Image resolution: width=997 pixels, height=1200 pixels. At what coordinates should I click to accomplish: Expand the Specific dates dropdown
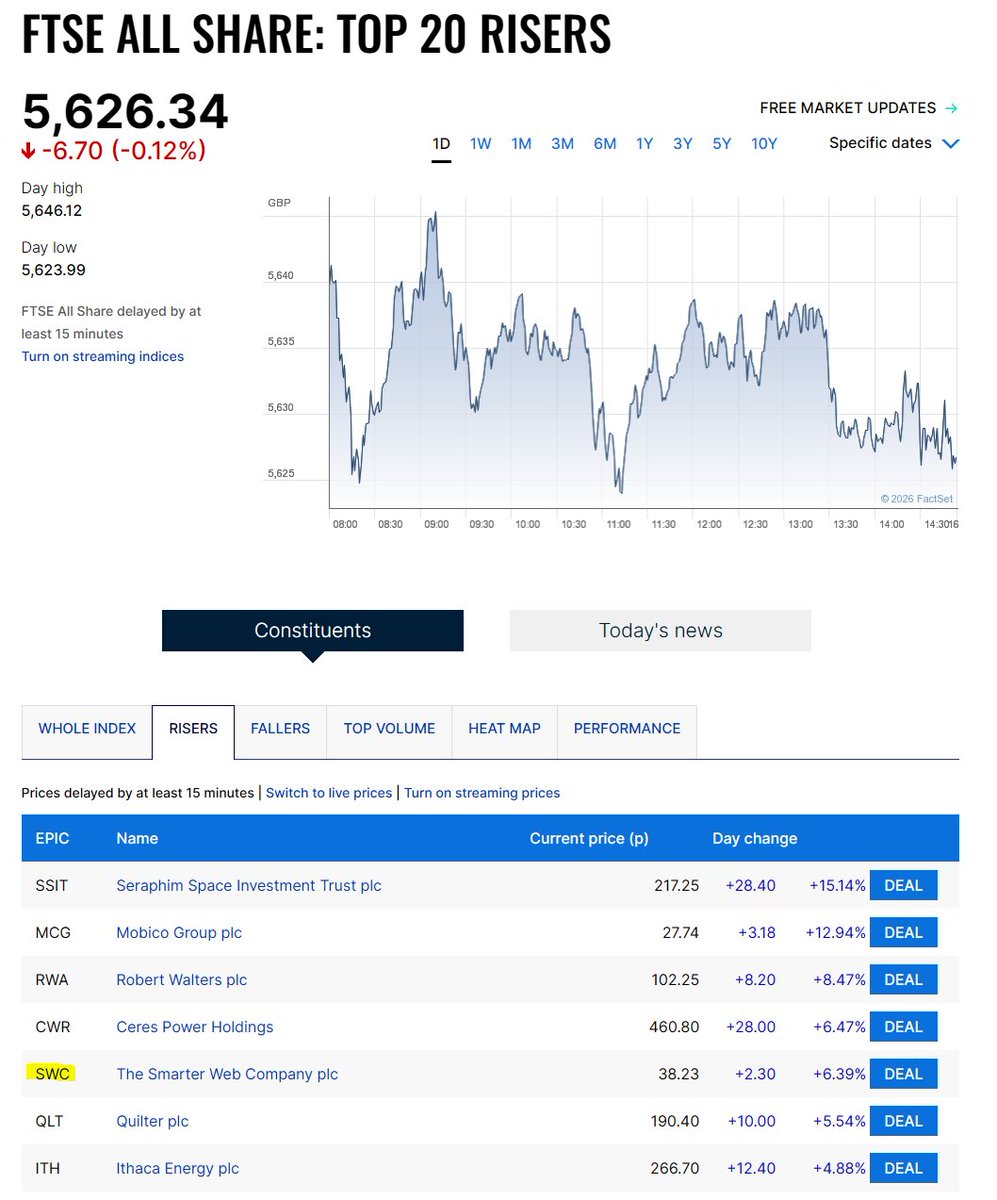pyautogui.click(x=894, y=143)
